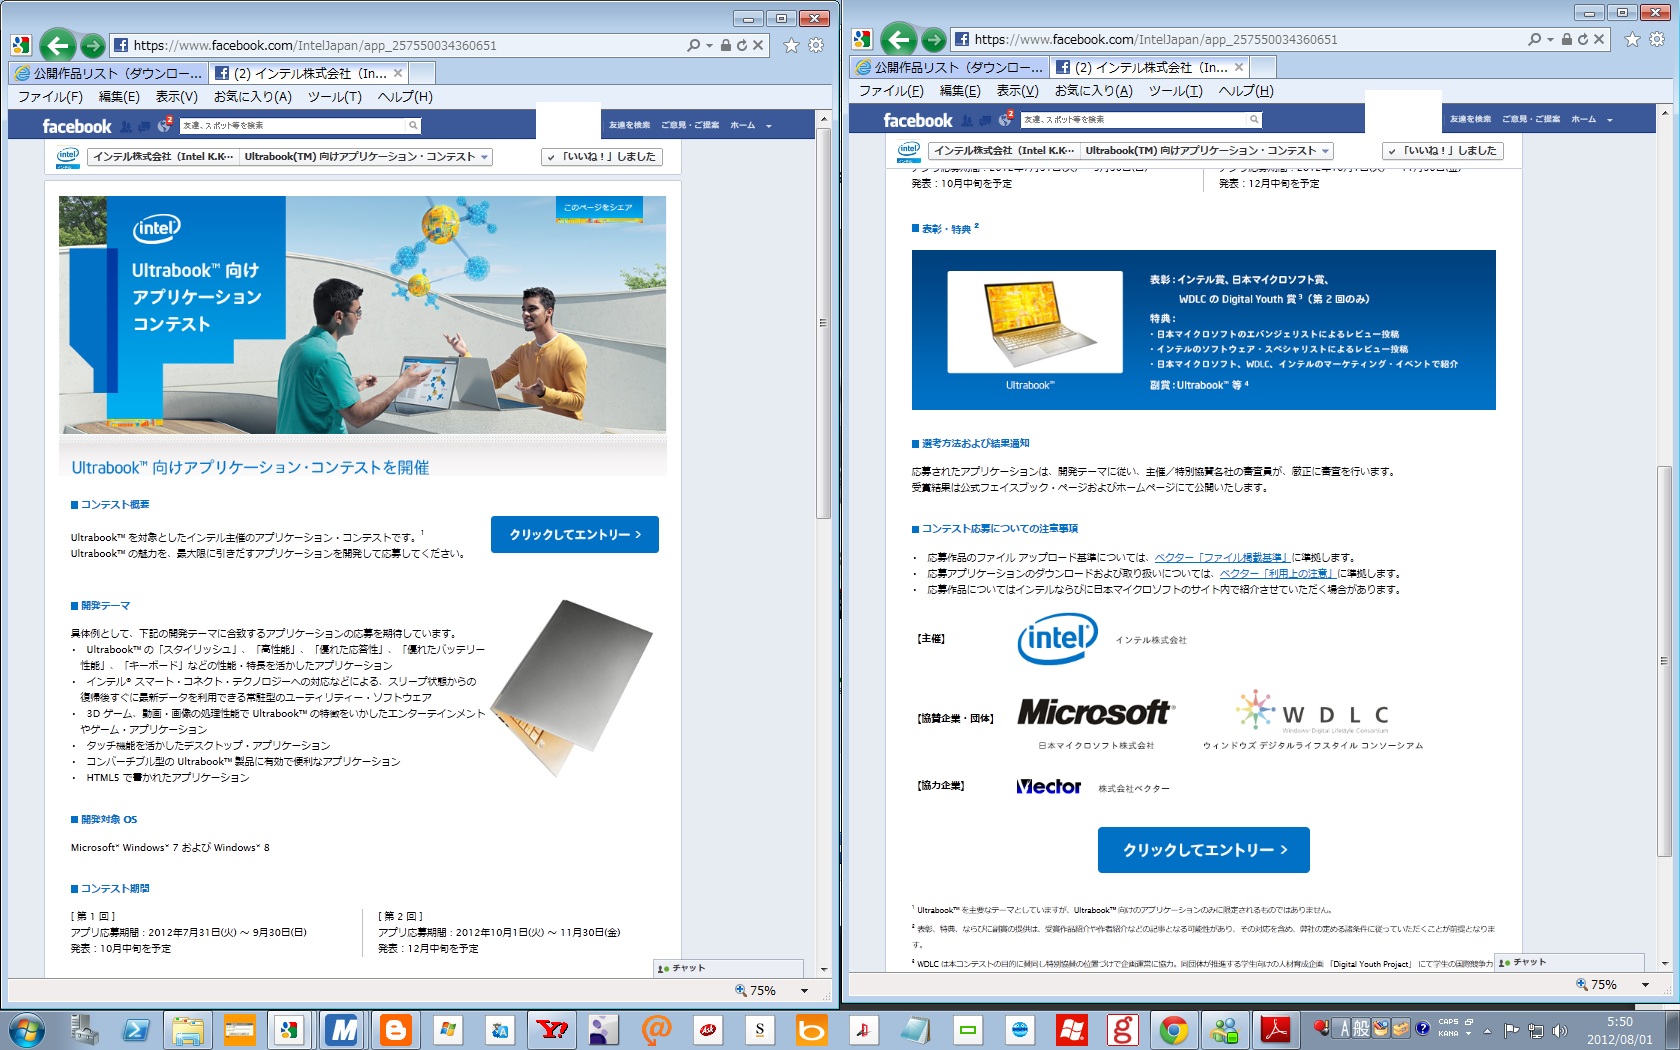
Task: Open チャット bar in right window
Action: click(1570, 962)
